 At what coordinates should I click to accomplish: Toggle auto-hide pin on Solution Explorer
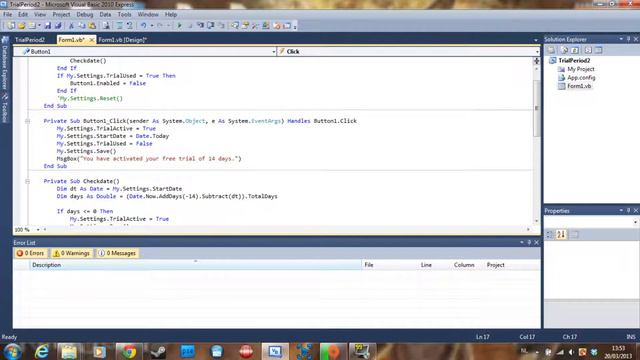point(629,39)
